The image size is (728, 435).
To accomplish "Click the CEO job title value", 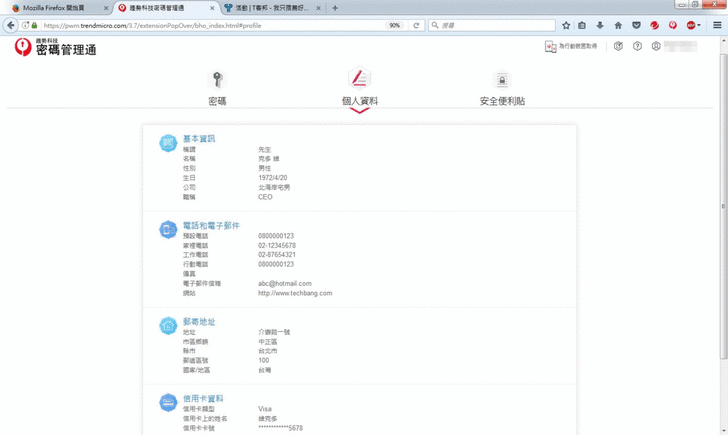I will (x=265, y=197).
